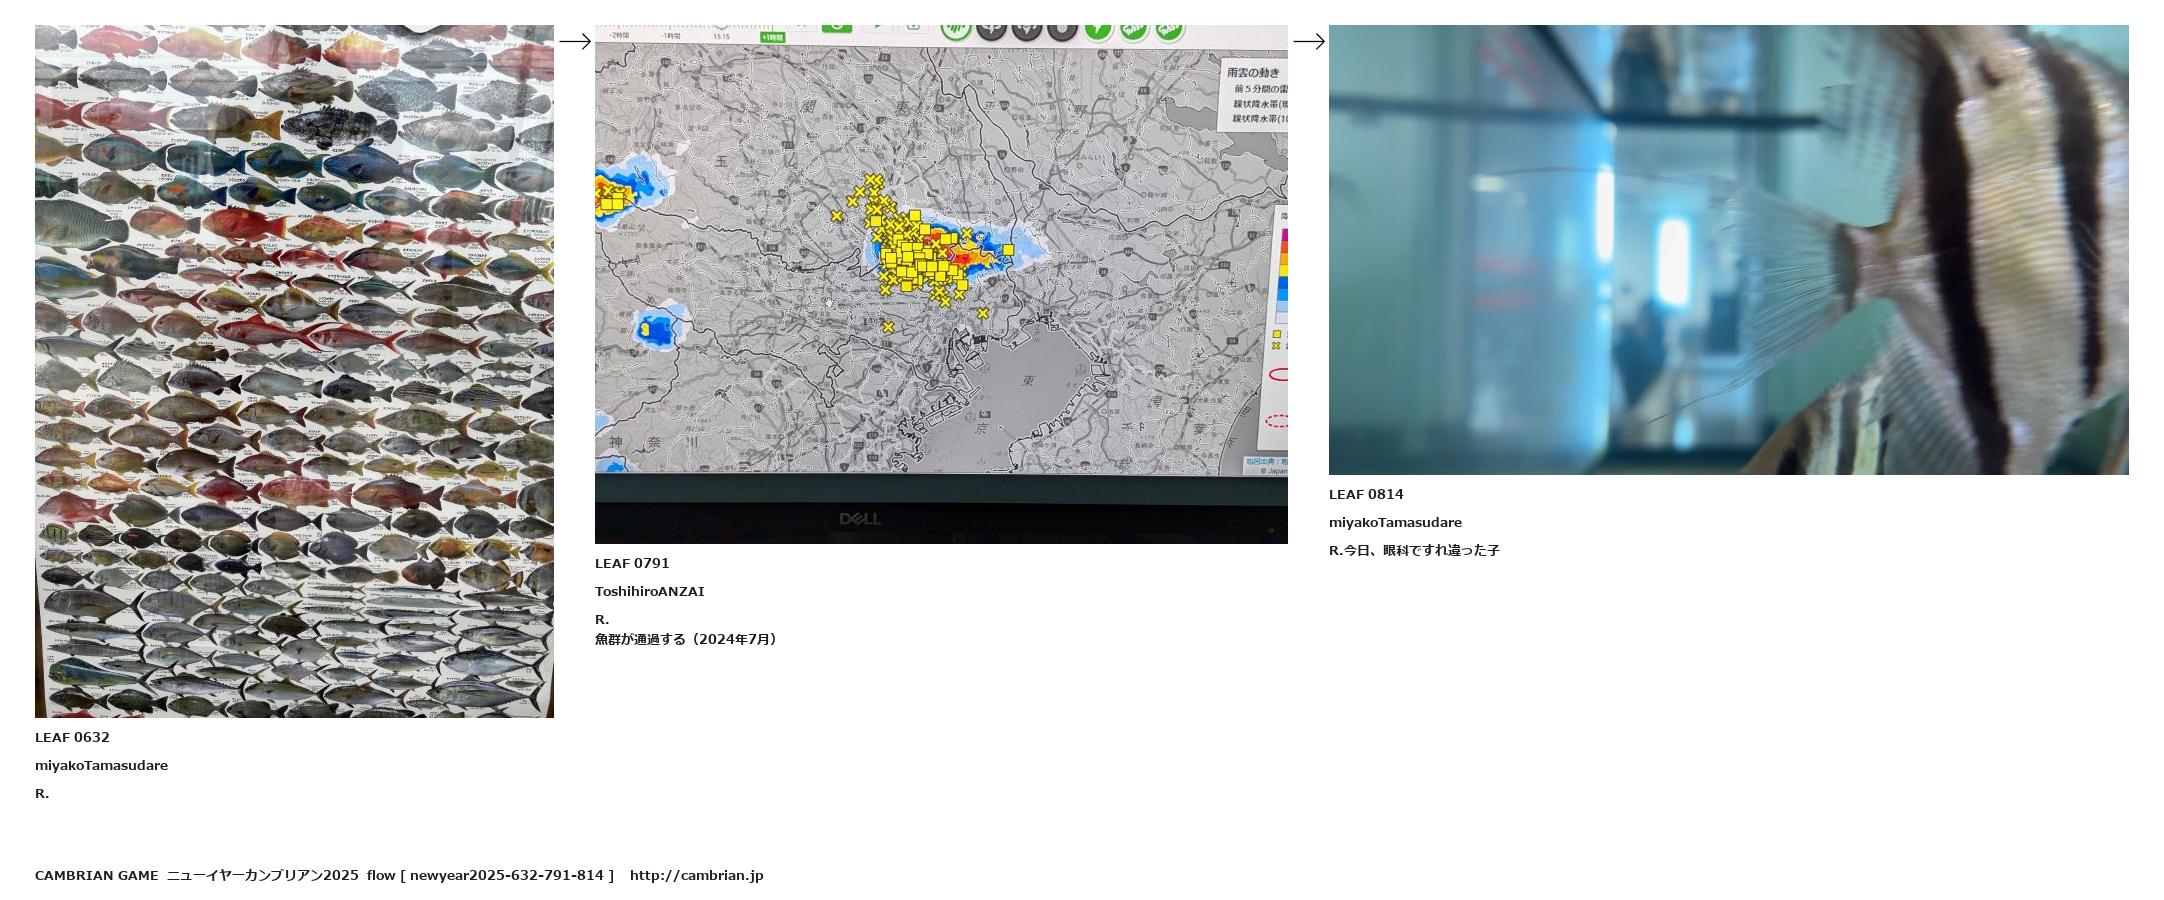Click the yellow square legend marker
This screenshot has width=2164, height=900.
pos(1276,334)
